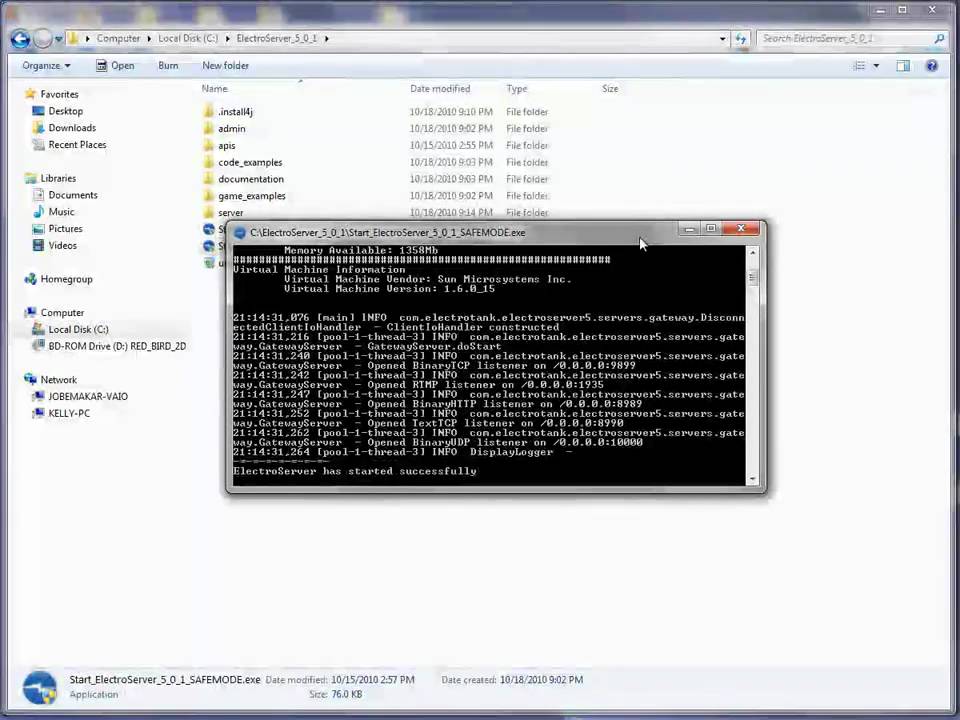960x720 pixels.
Task: Sort by the Type column header
Action: [x=517, y=89]
